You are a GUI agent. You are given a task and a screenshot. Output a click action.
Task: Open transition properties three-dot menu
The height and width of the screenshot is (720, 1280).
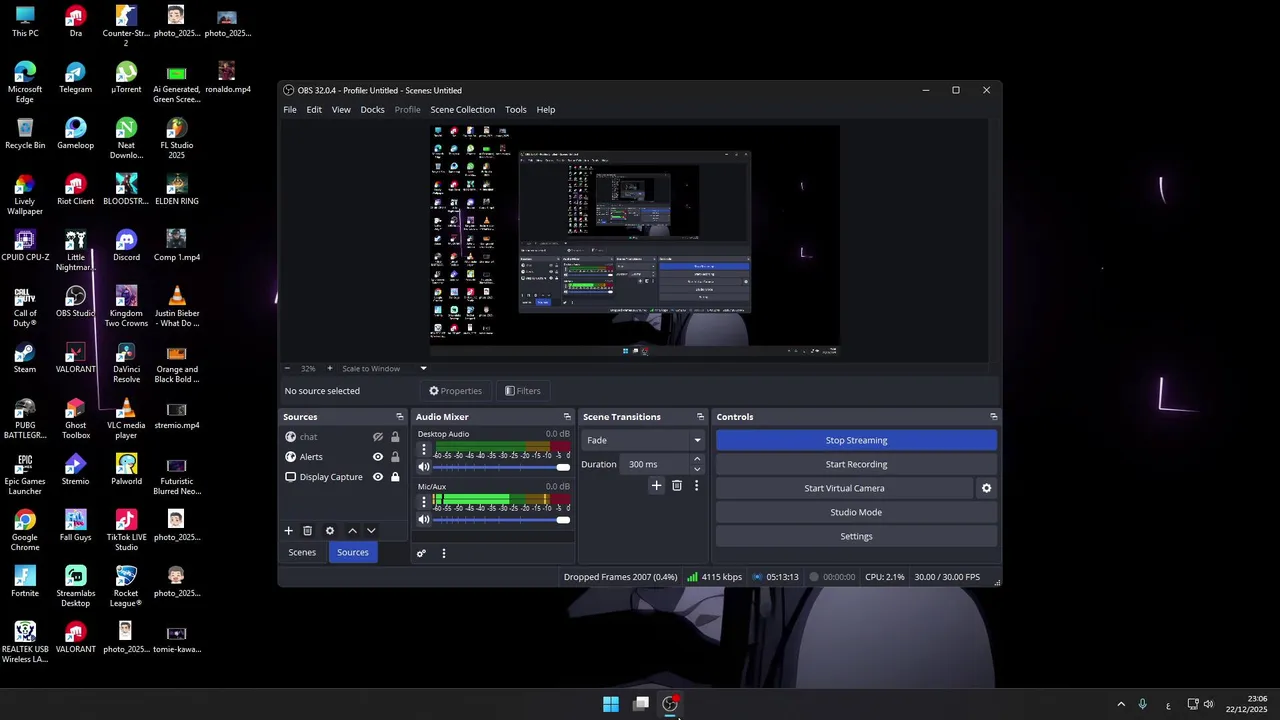[x=697, y=485]
